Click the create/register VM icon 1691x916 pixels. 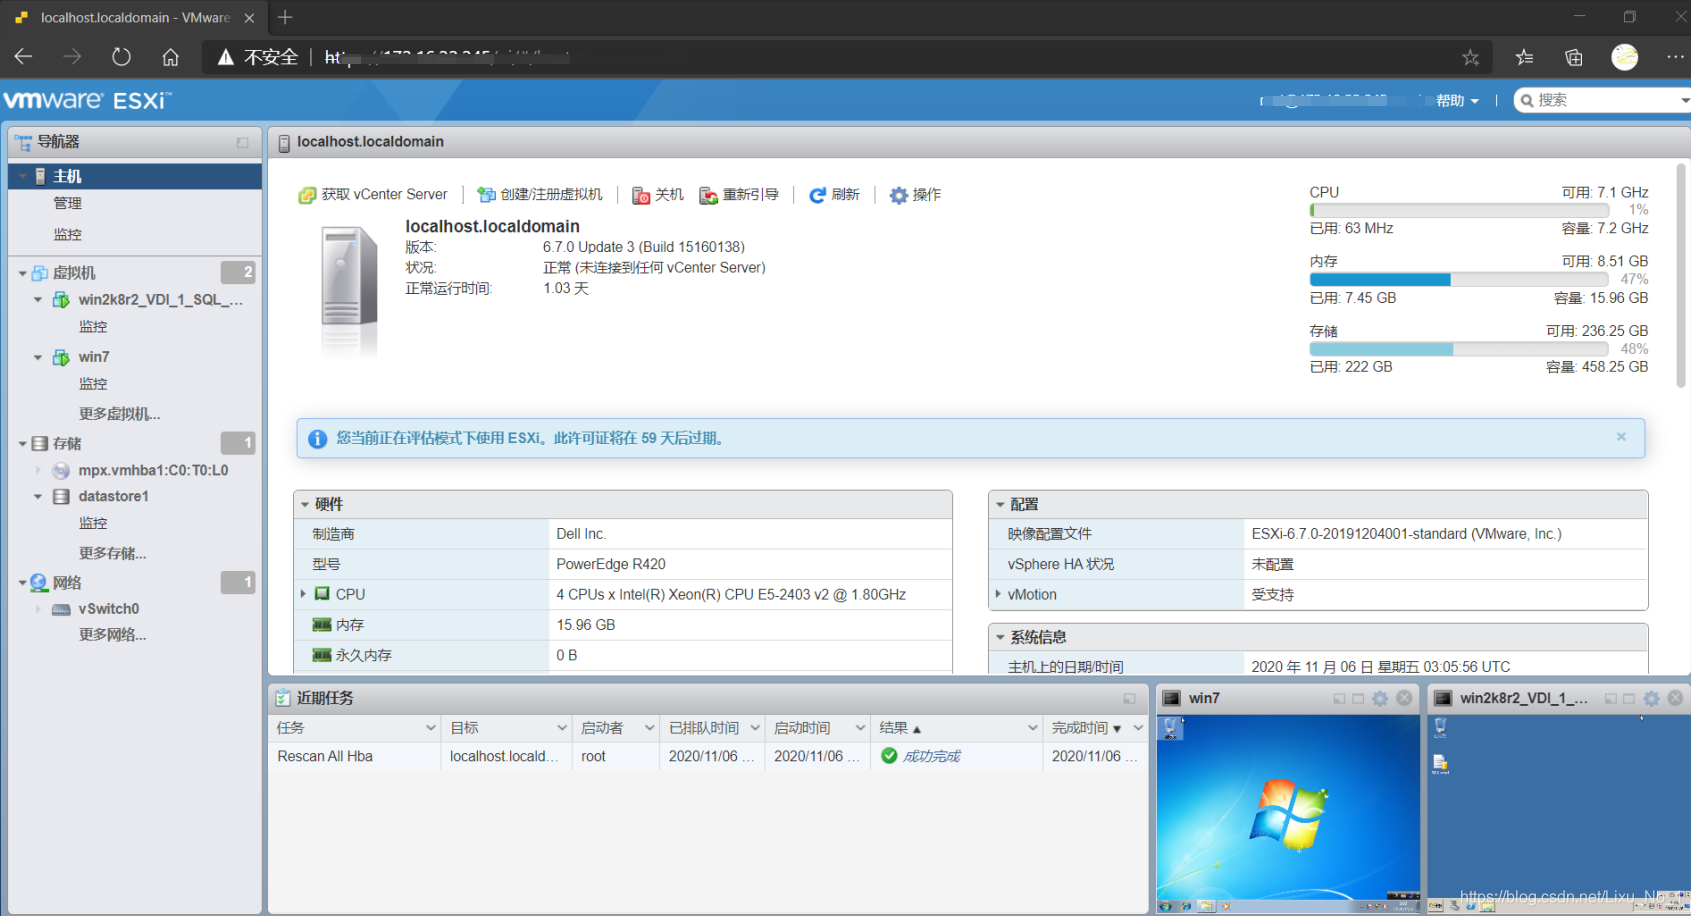click(x=486, y=195)
